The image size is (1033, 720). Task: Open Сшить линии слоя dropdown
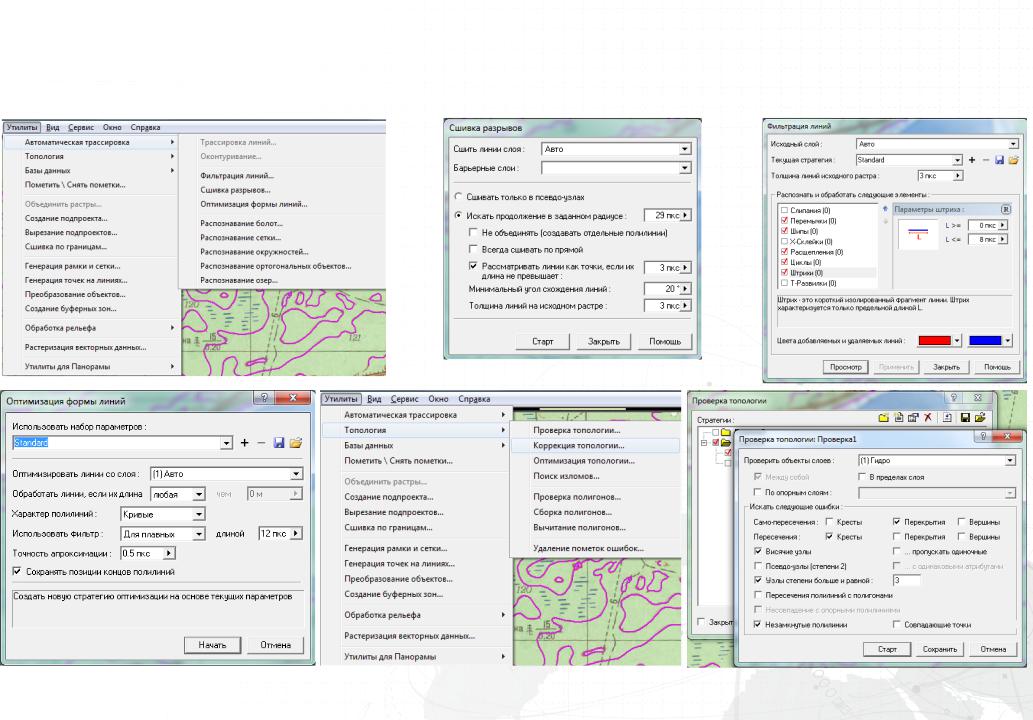(x=684, y=150)
